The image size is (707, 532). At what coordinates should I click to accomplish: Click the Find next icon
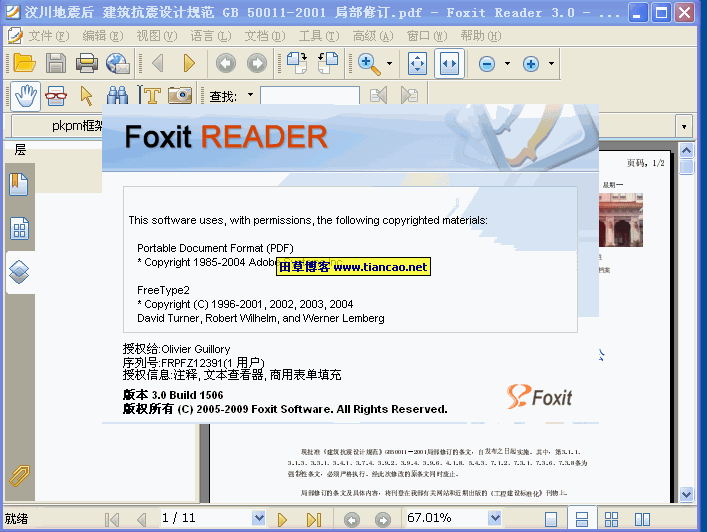point(409,95)
